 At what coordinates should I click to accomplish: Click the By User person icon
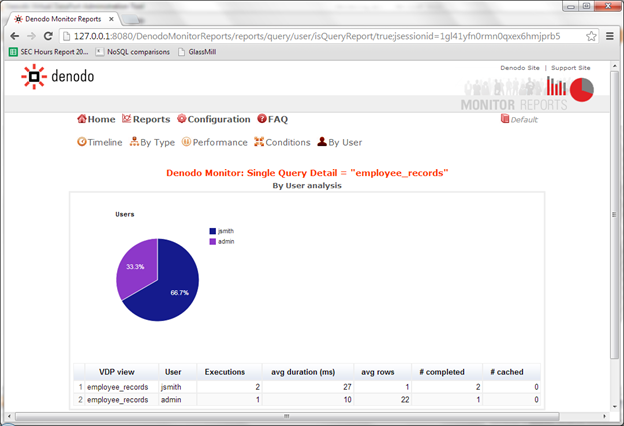[x=322, y=142]
